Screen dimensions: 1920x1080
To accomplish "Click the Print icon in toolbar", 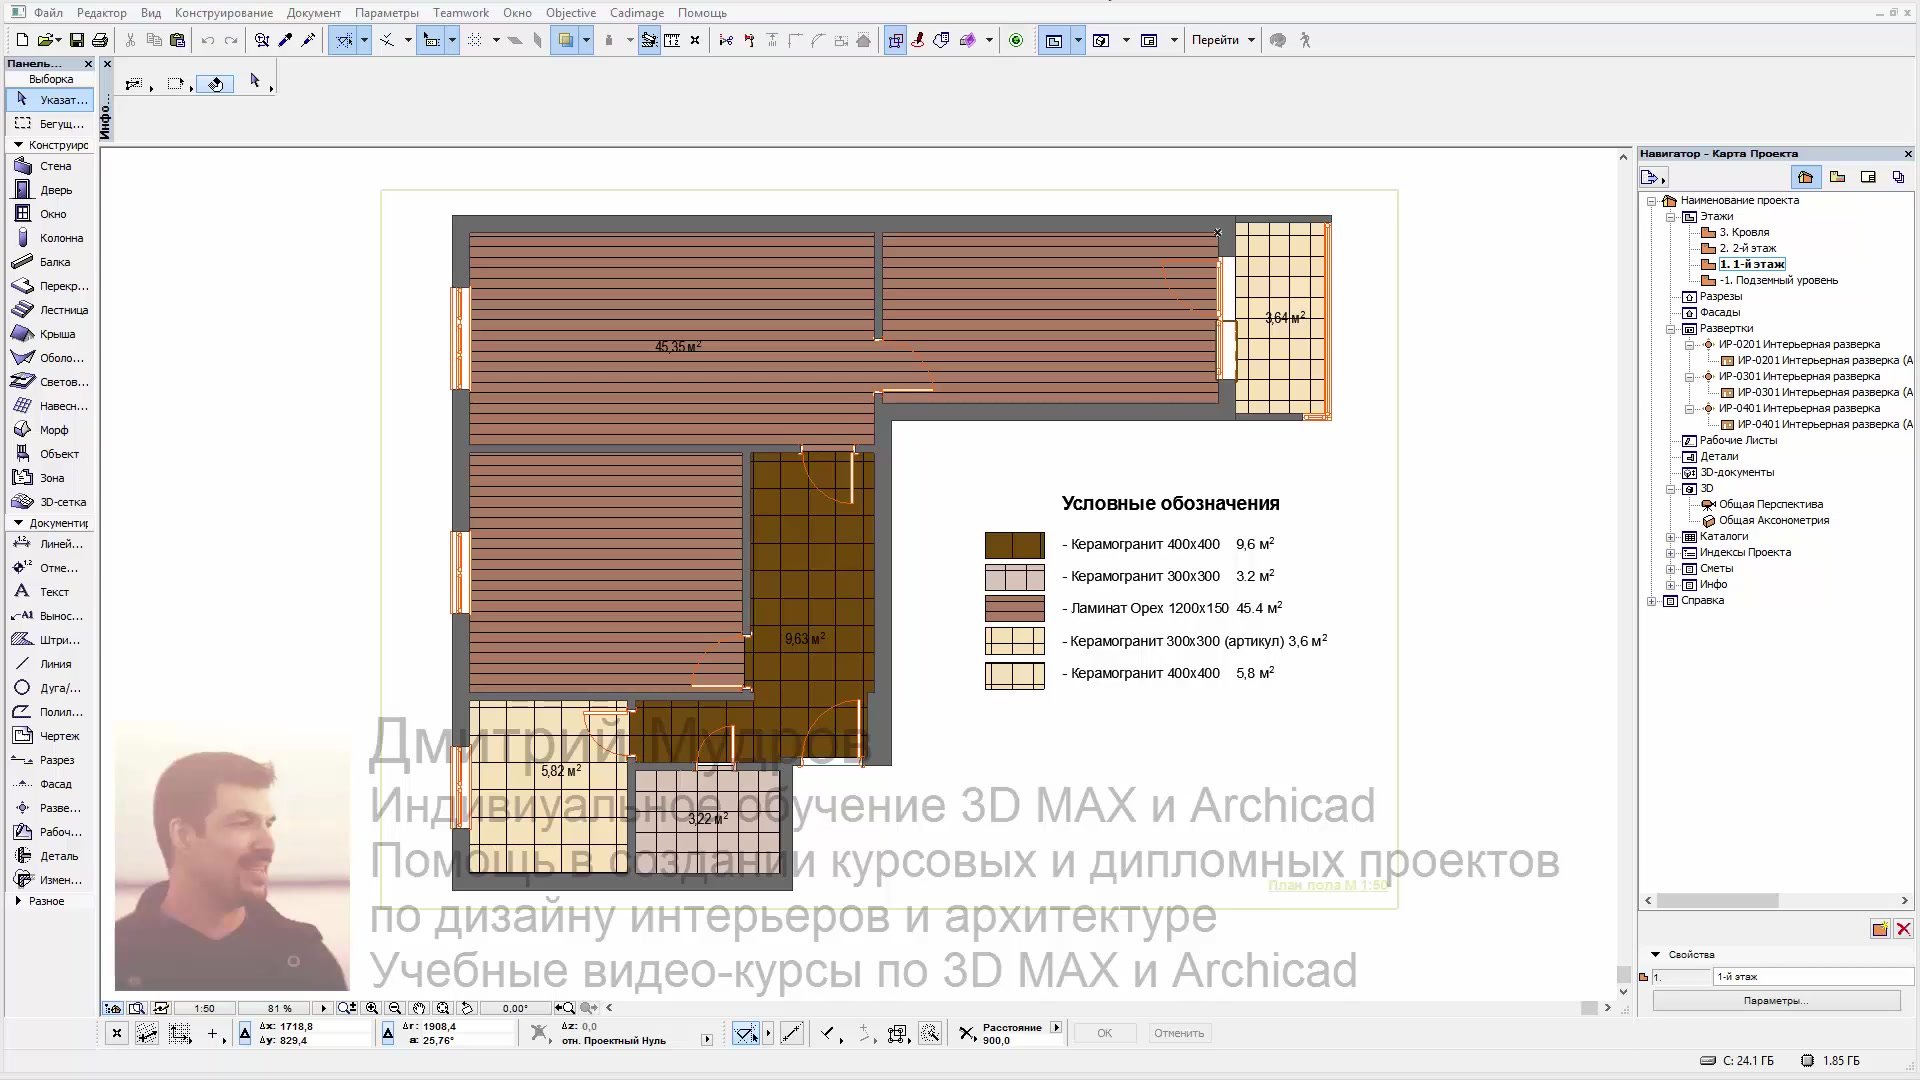I will pos(100,40).
